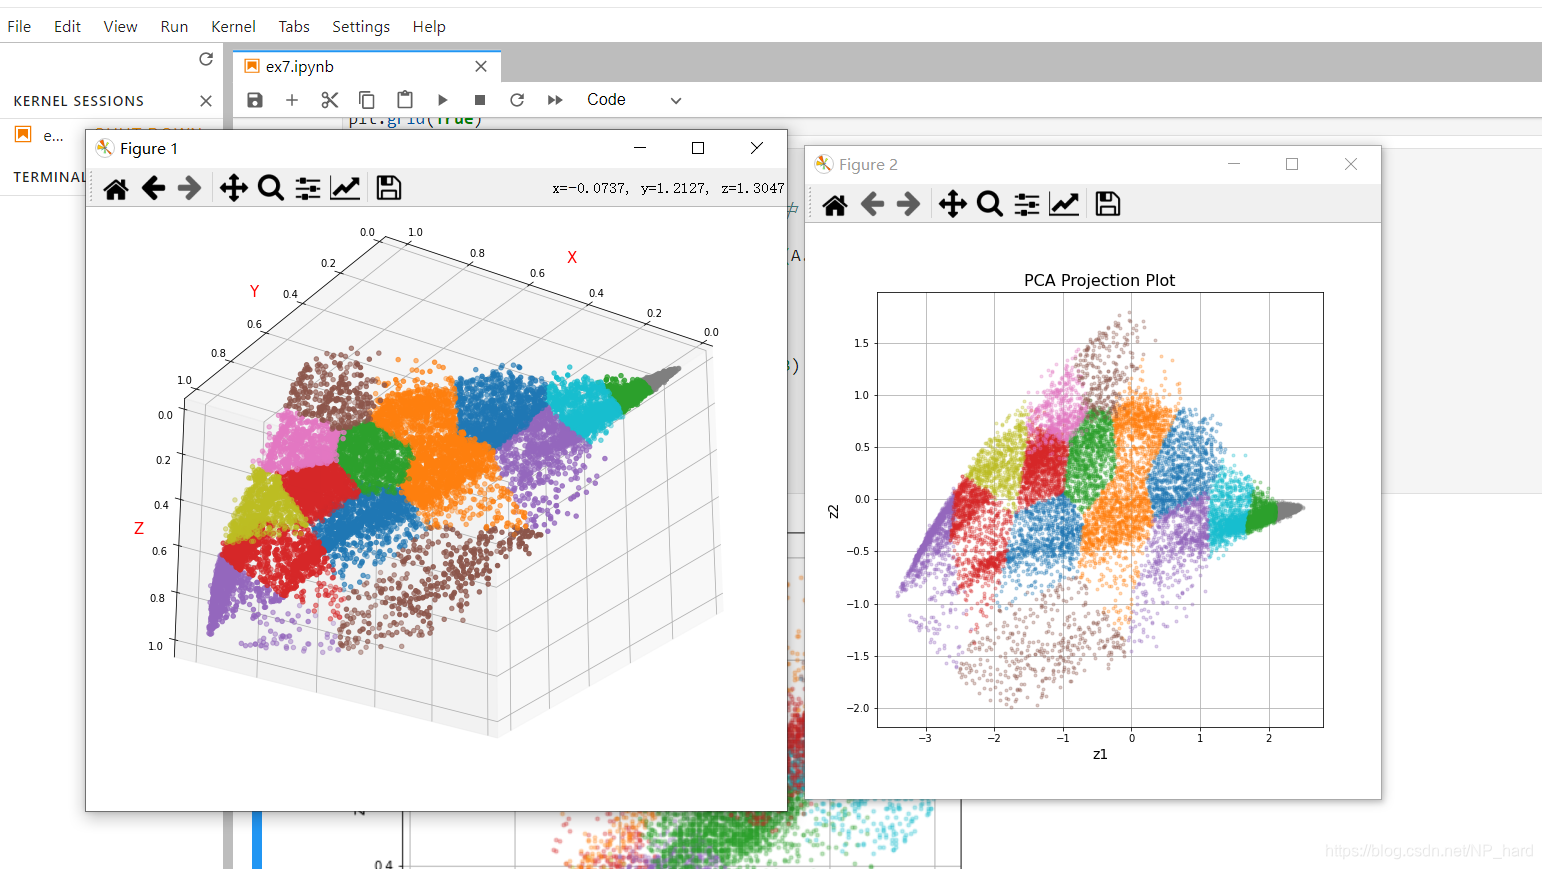Insert a new cell below

click(292, 100)
